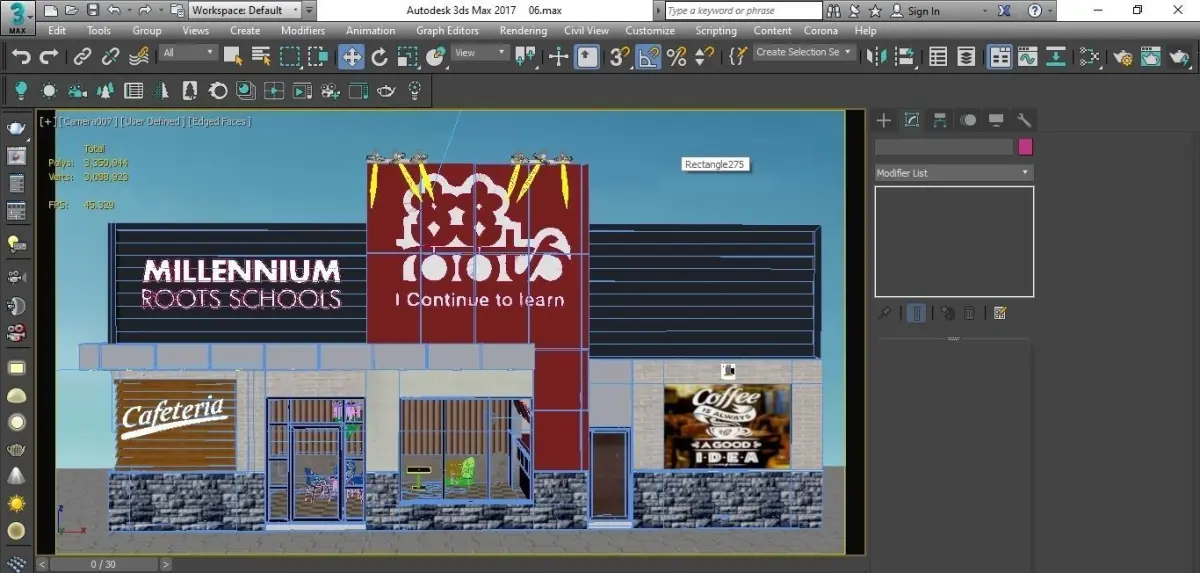Open the All selection filter dropdown
1200x573 pixels.
pos(188,53)
